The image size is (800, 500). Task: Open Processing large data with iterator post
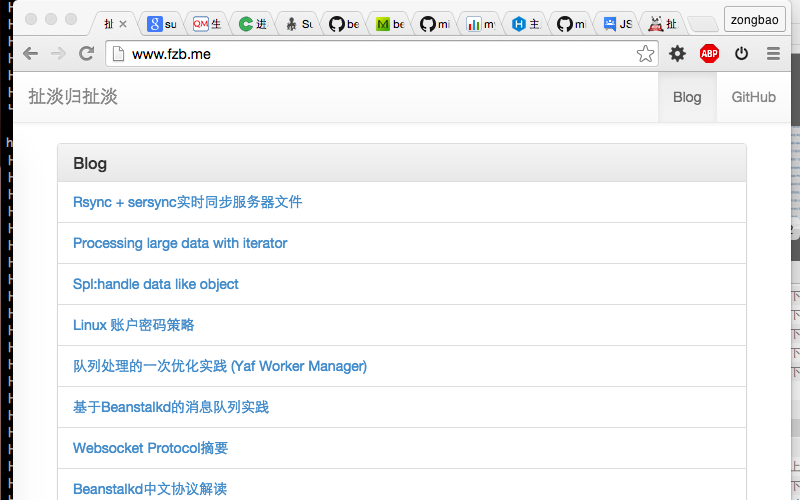tap(180, 243)
